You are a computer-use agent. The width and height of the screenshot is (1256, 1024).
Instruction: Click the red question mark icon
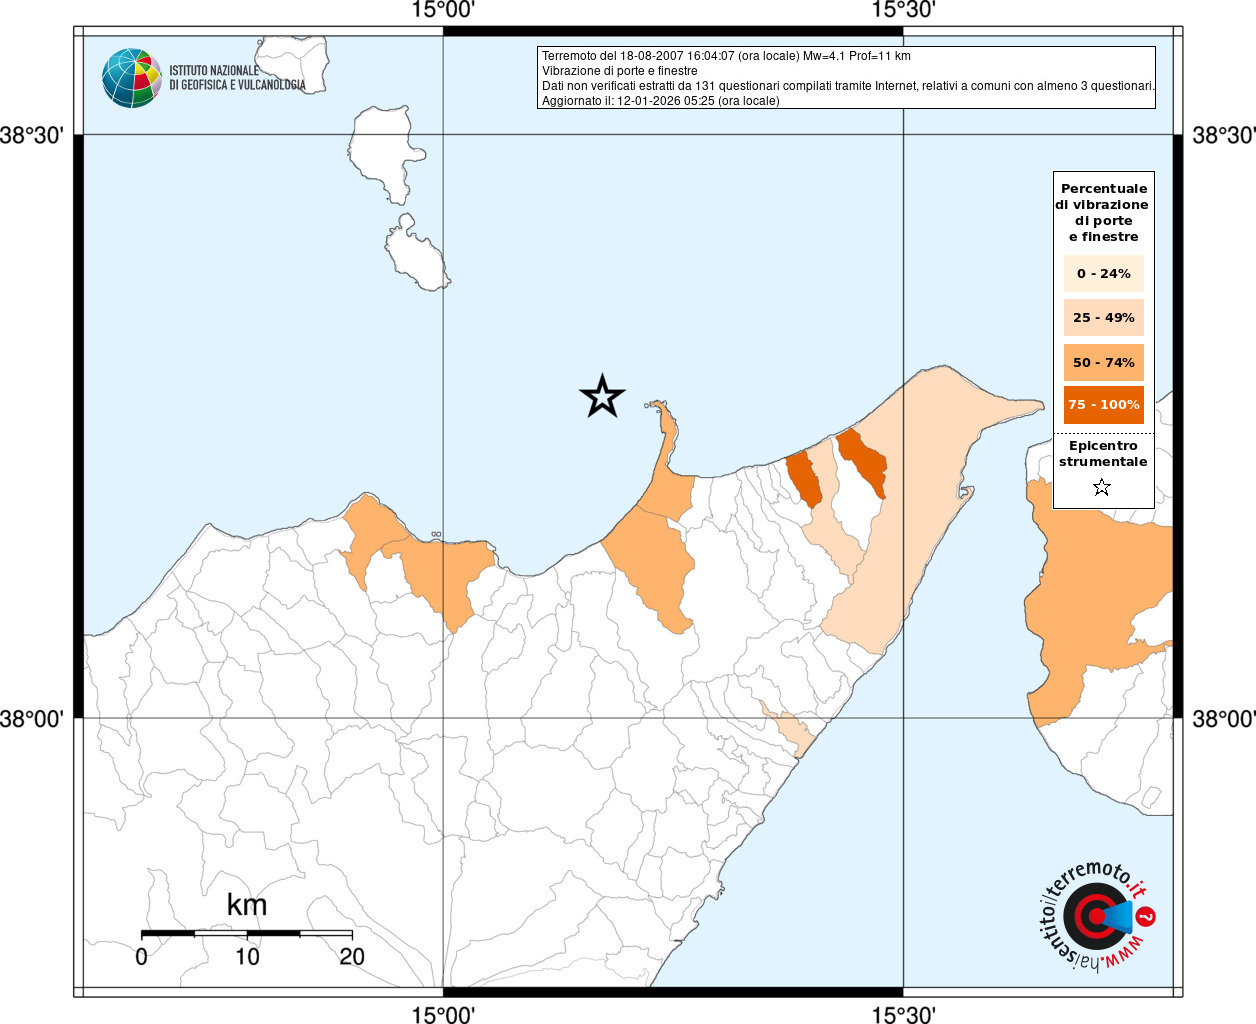(1147, 916)
